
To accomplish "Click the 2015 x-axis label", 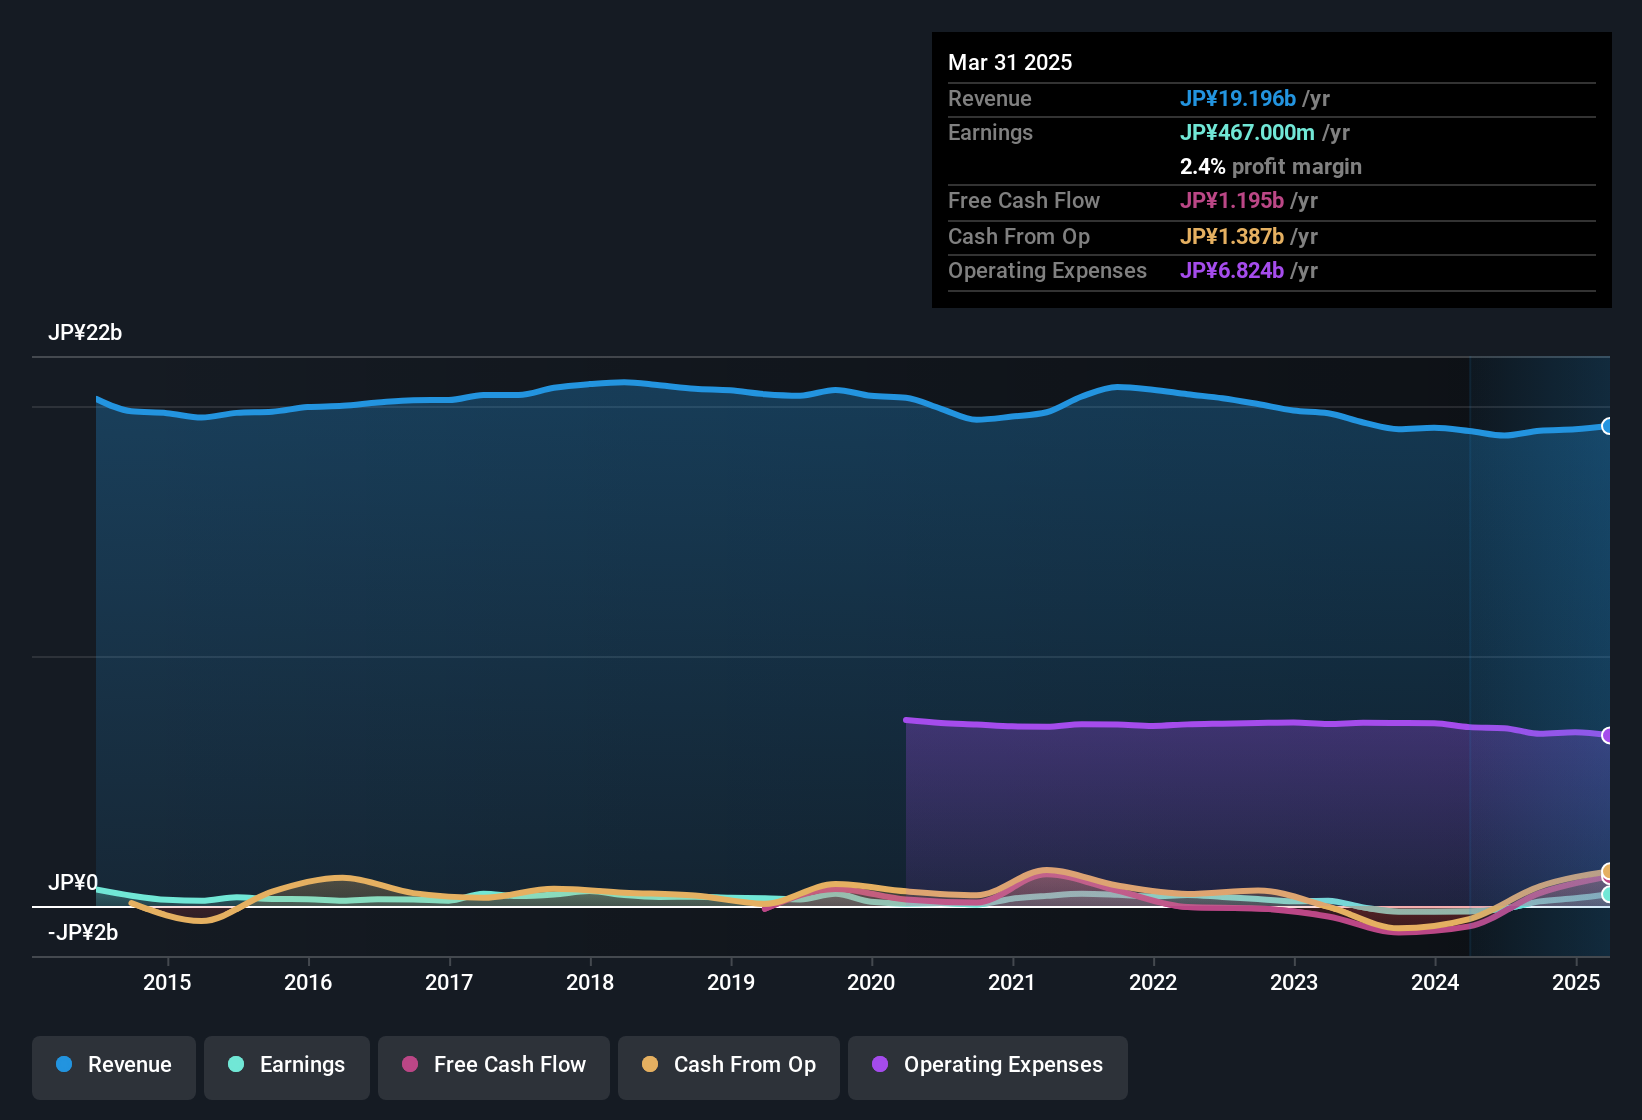I will (x=167, y=982).
